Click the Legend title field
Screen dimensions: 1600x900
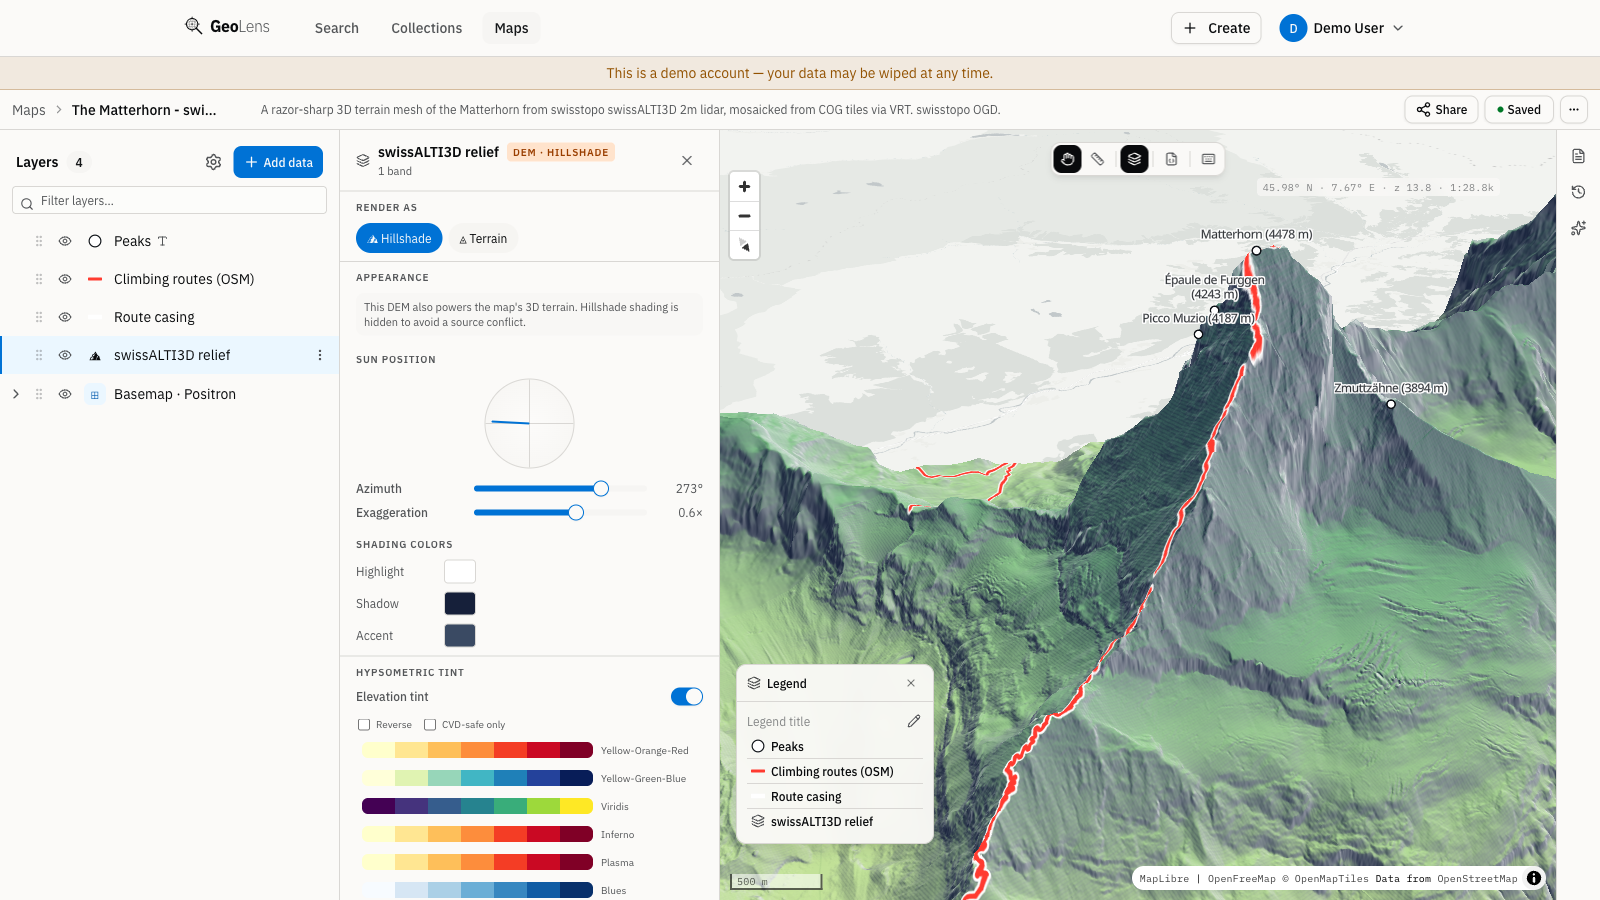[x=824, y=721]
